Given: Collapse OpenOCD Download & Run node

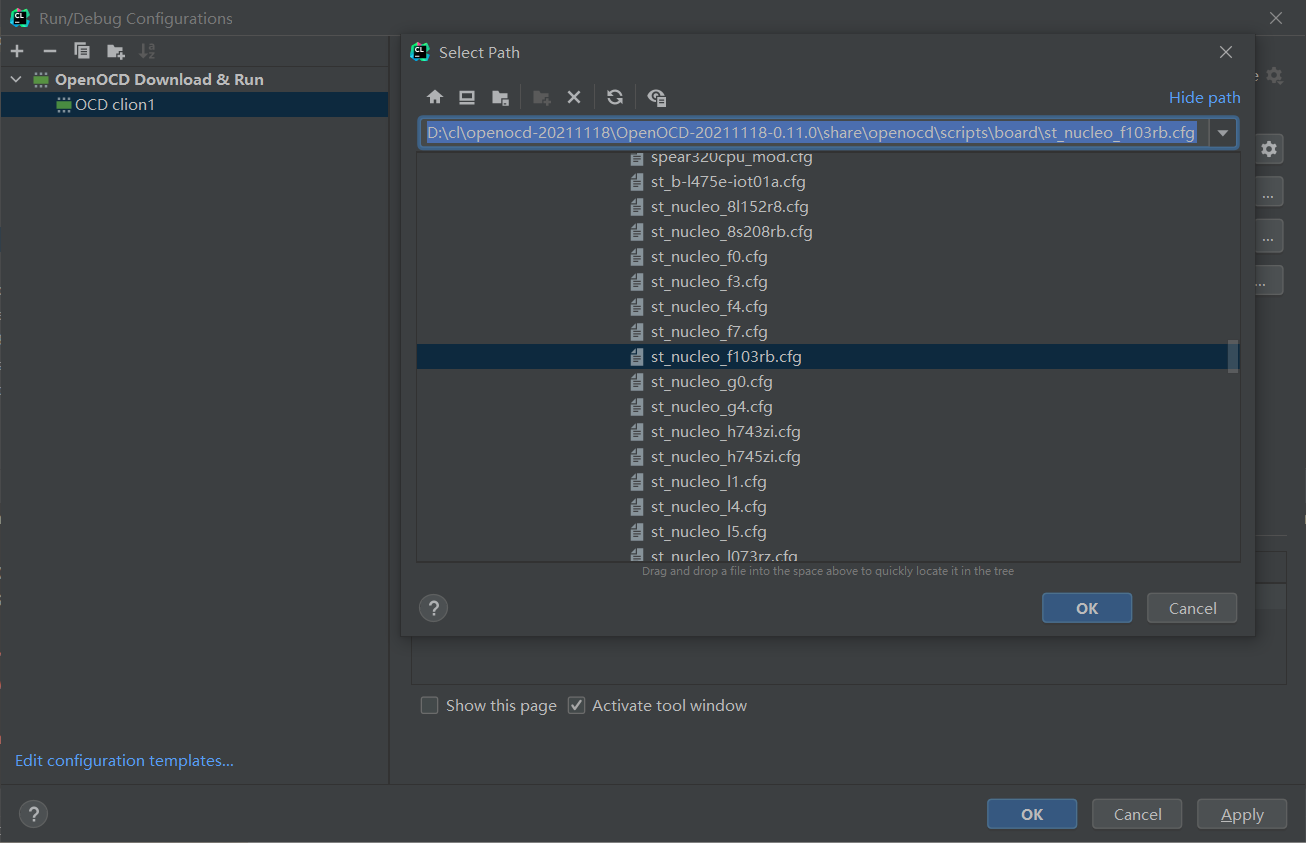Looking at the screenshot, I should [16, 79].
